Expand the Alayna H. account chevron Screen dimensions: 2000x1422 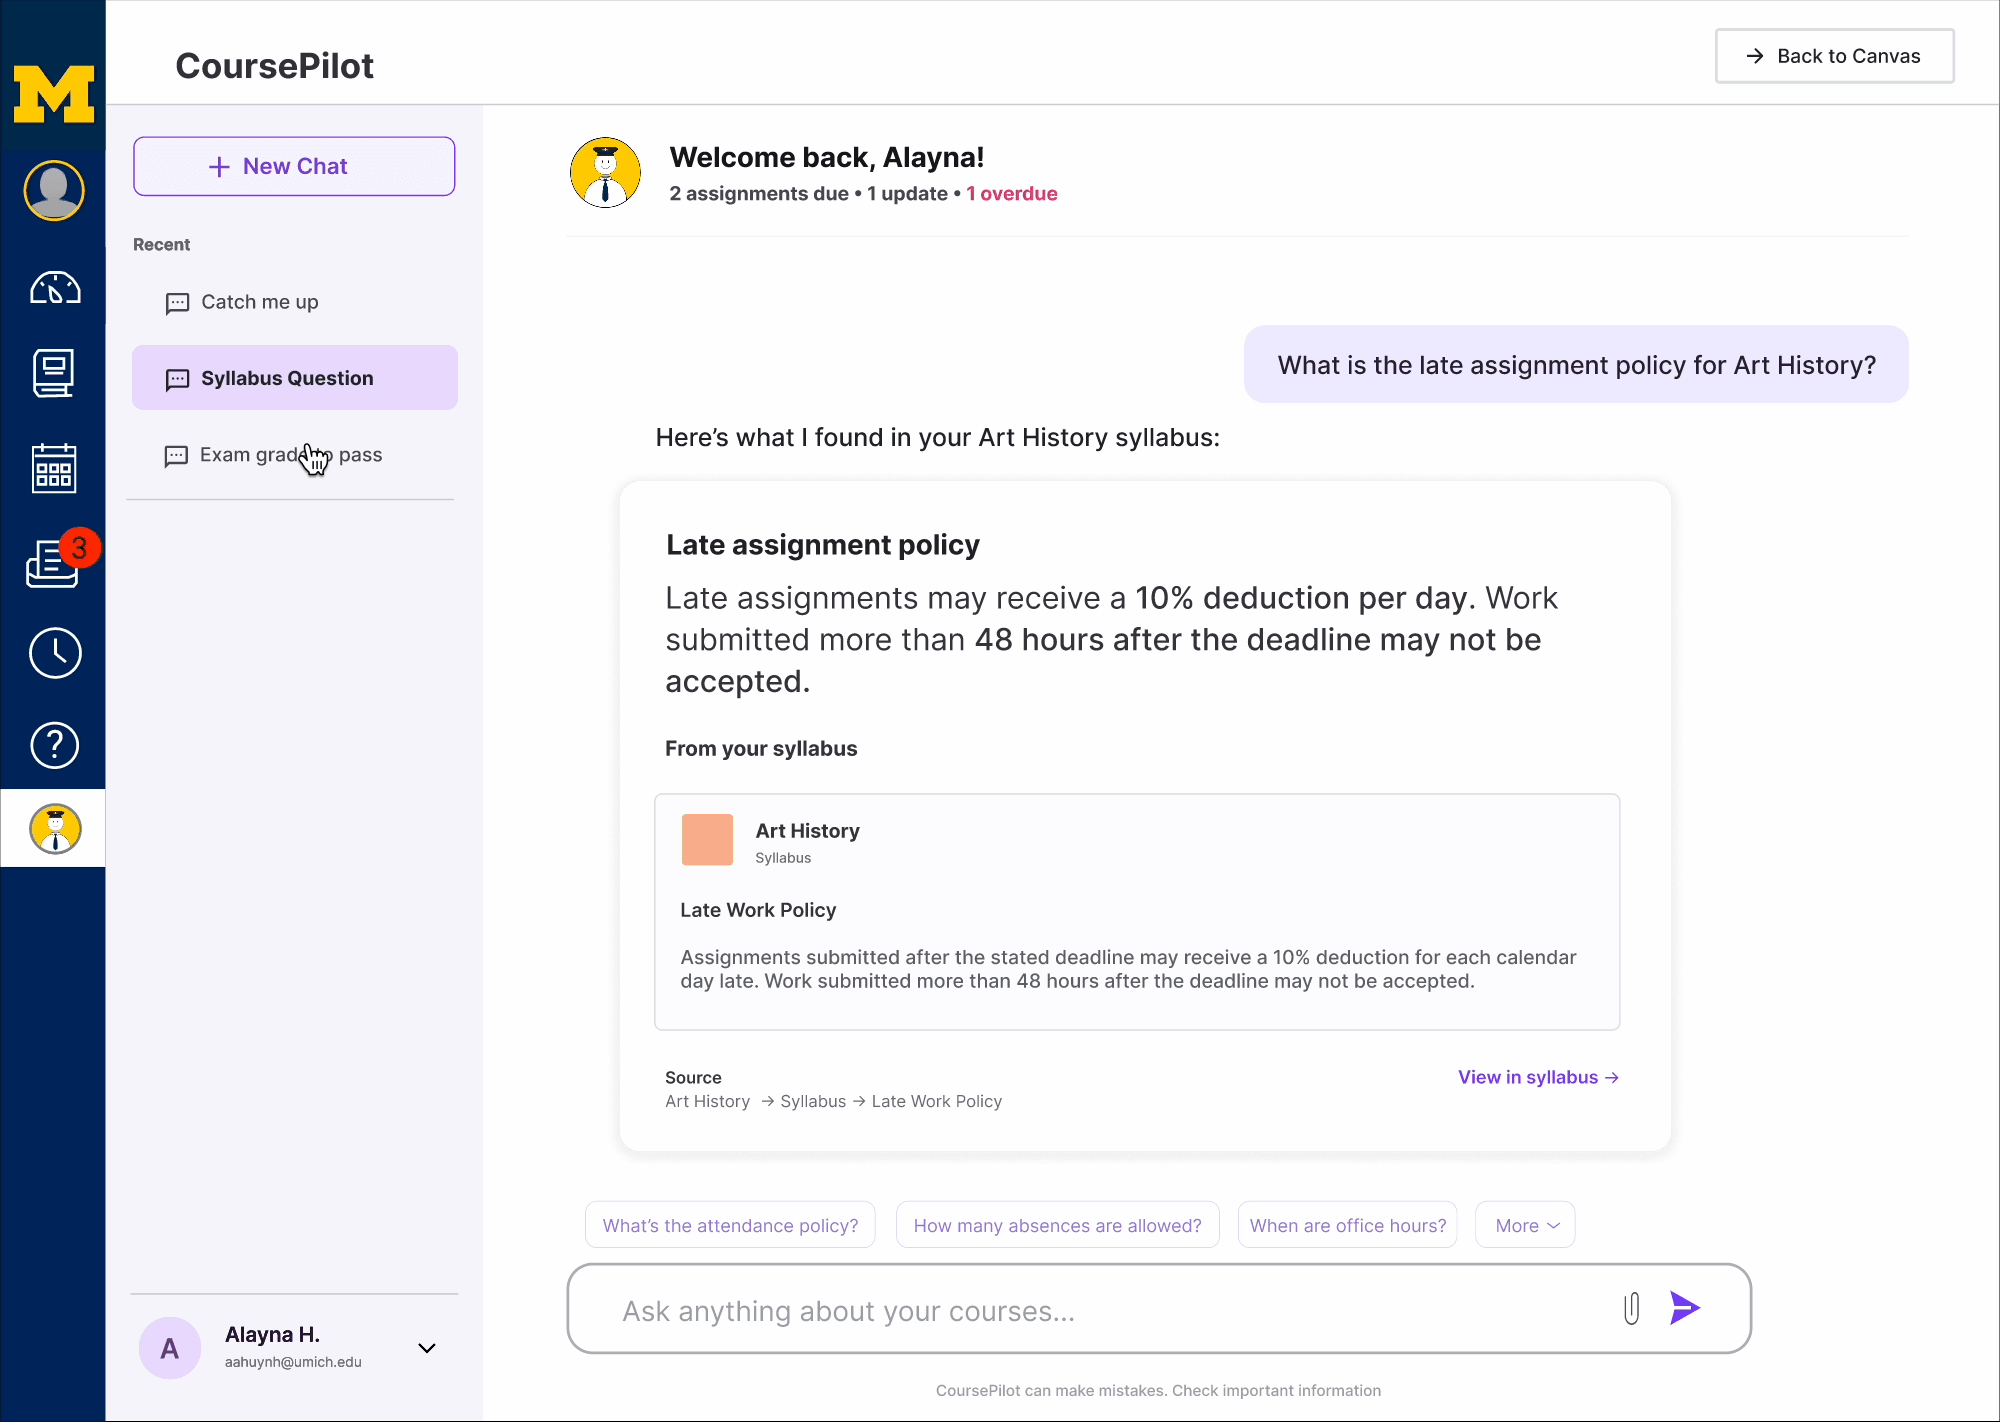427,1348
